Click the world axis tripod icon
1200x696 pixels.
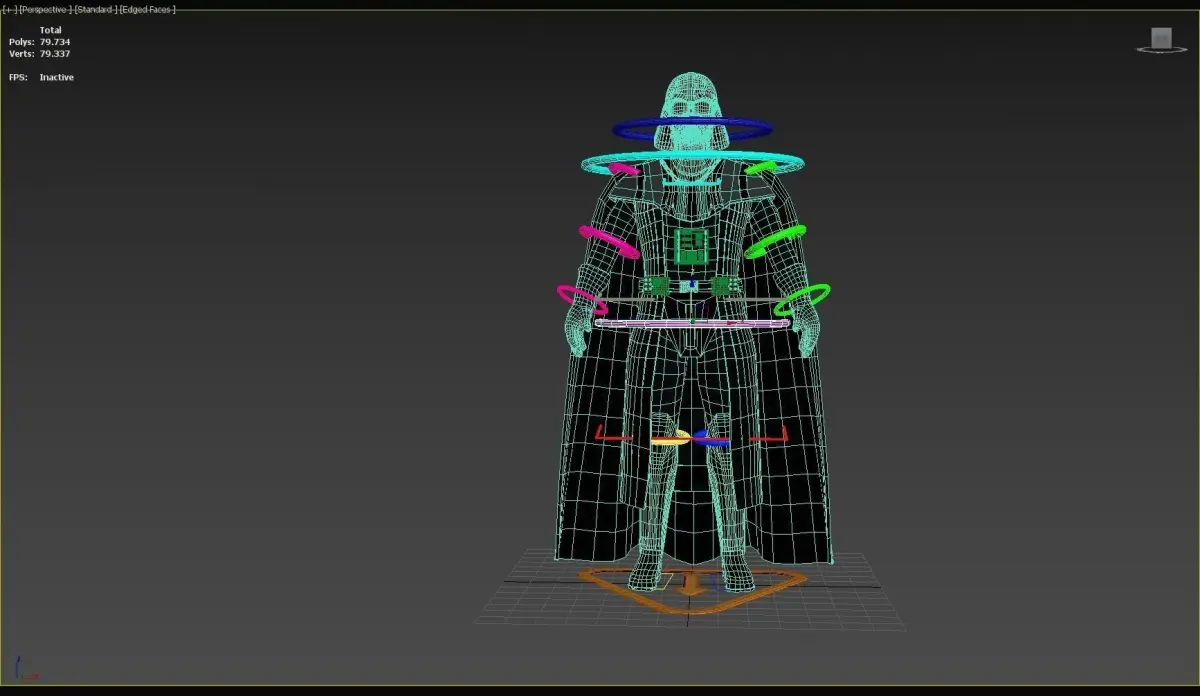[25, 668]
